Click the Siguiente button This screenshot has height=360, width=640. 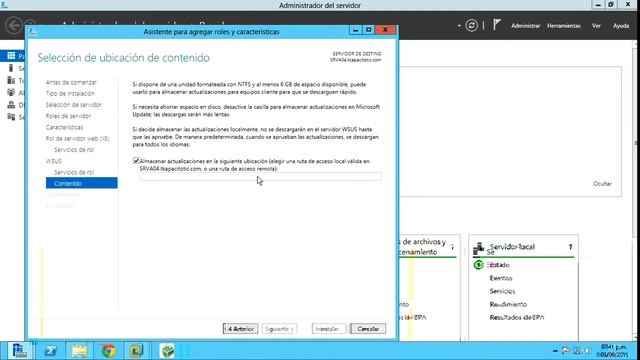click(x=279, y=329)
